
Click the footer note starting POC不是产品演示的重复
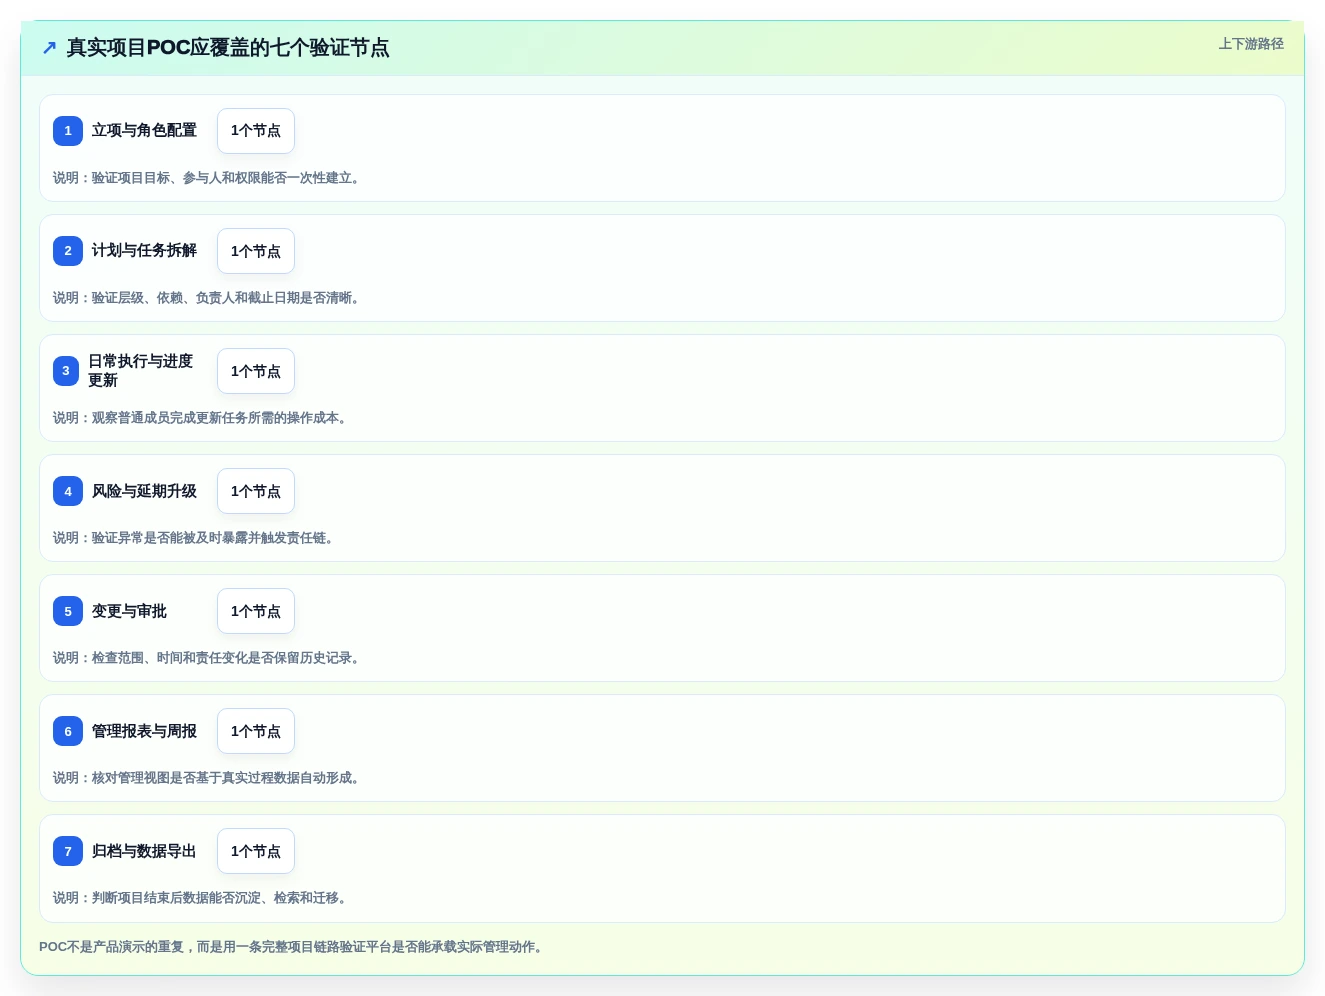coord(293,947)
